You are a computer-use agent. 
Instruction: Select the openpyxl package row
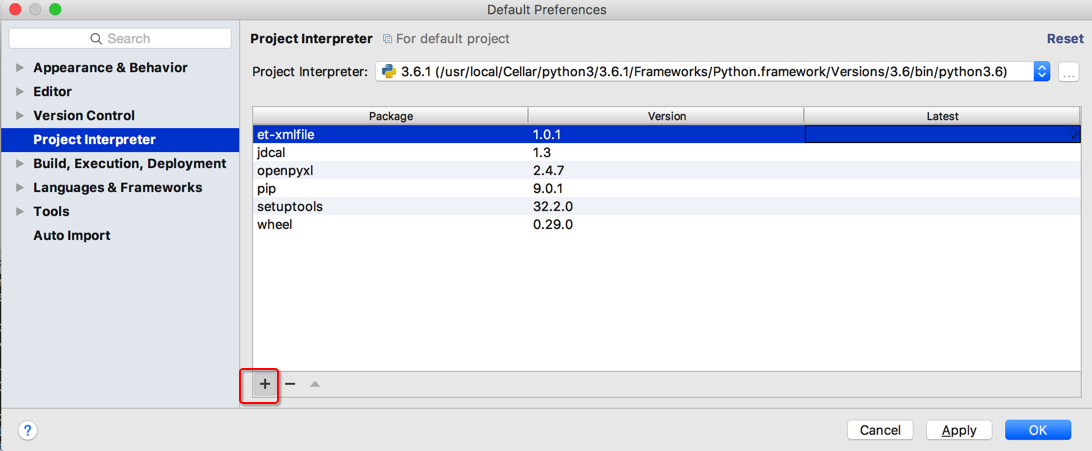point(286,171)
